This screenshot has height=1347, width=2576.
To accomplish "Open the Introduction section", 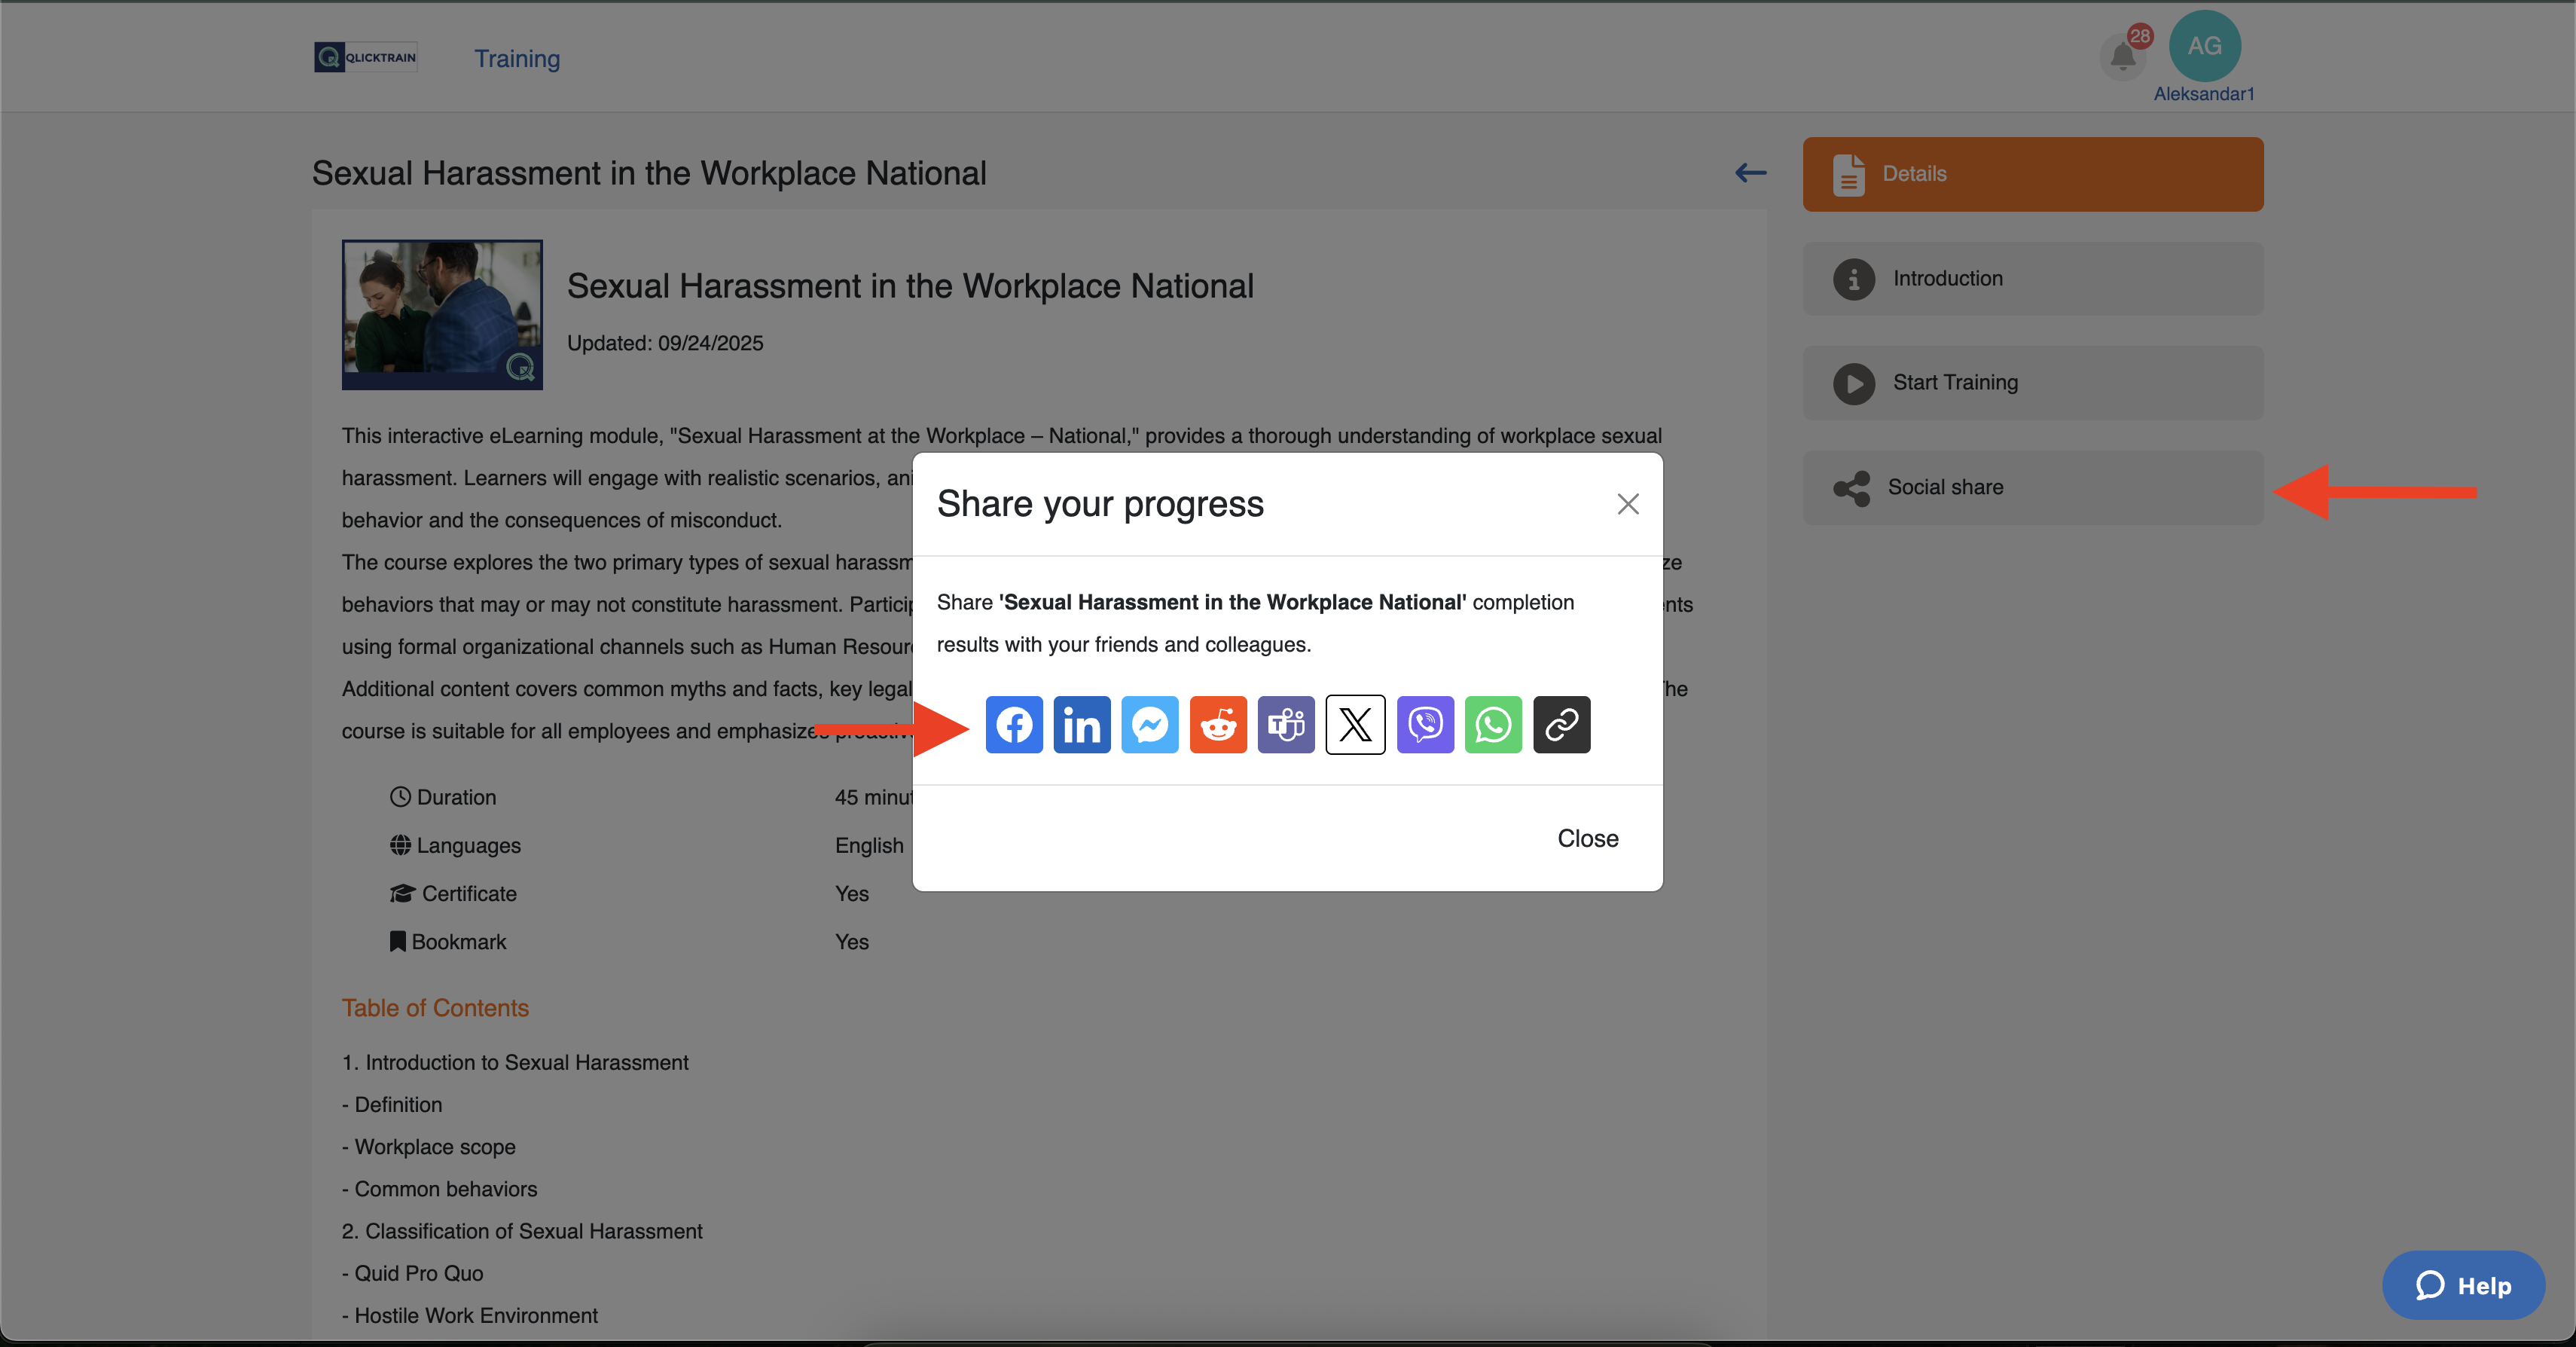I will pyautogui.click(x=2033, y=279).
